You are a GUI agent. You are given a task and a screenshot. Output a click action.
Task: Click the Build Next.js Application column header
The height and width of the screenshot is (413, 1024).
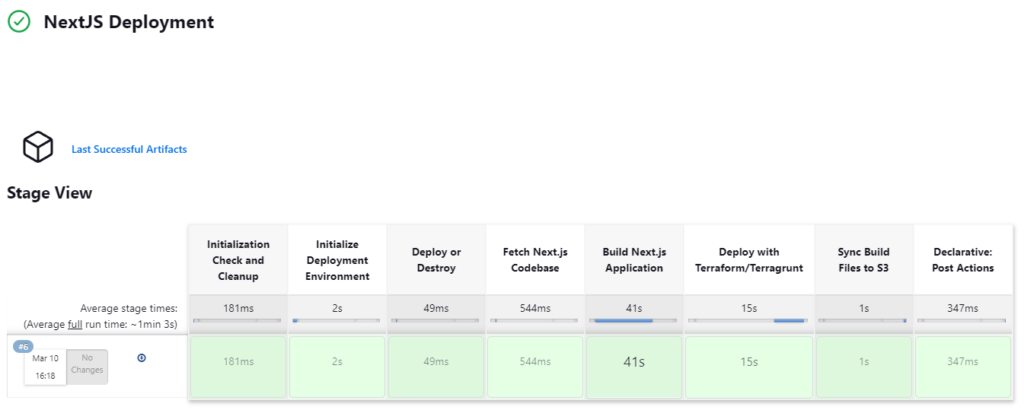(x=634, y=260)
